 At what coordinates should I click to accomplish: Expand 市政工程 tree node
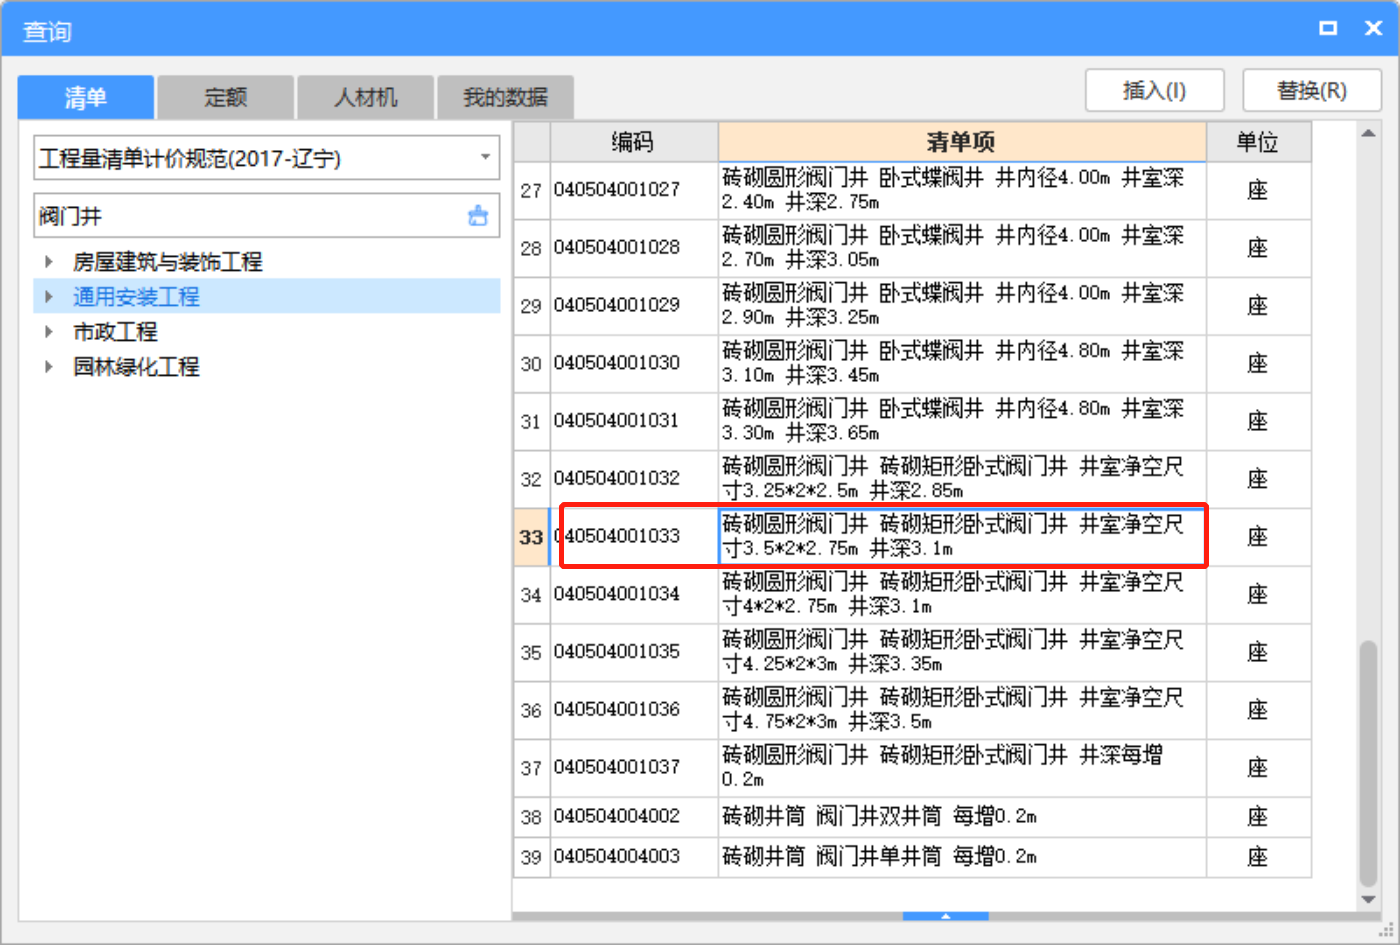tap(48, 332)
